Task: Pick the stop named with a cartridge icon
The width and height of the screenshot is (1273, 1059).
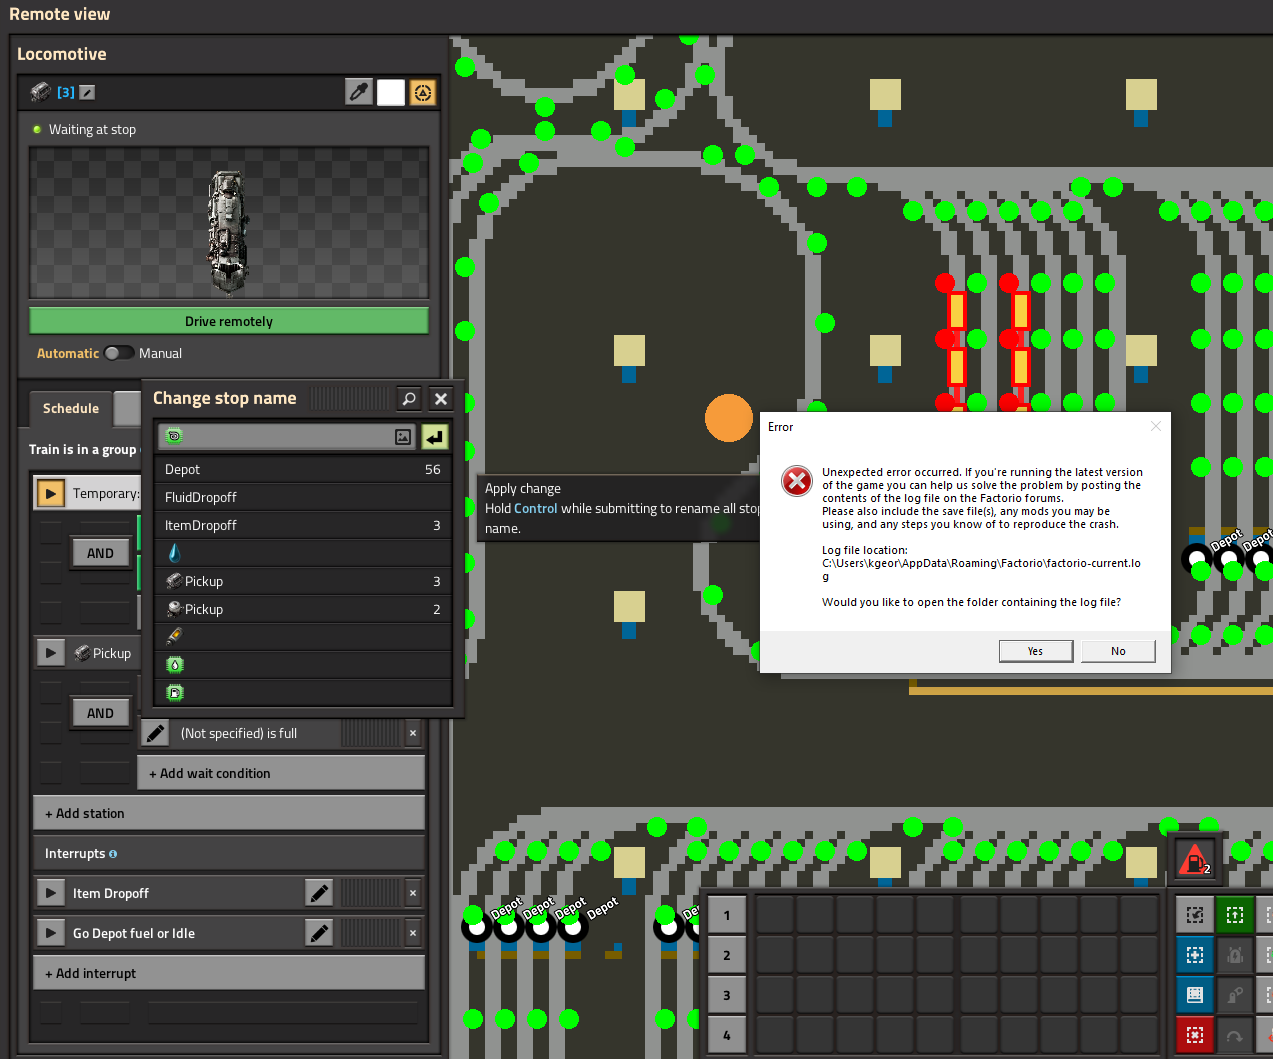Action: click(x=303, y=636)
